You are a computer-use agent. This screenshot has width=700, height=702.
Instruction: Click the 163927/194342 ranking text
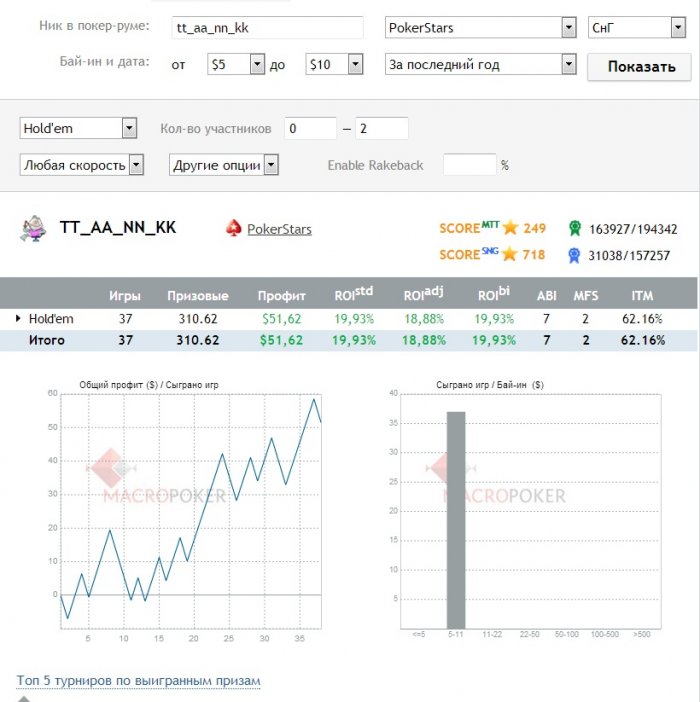(633, 229)
